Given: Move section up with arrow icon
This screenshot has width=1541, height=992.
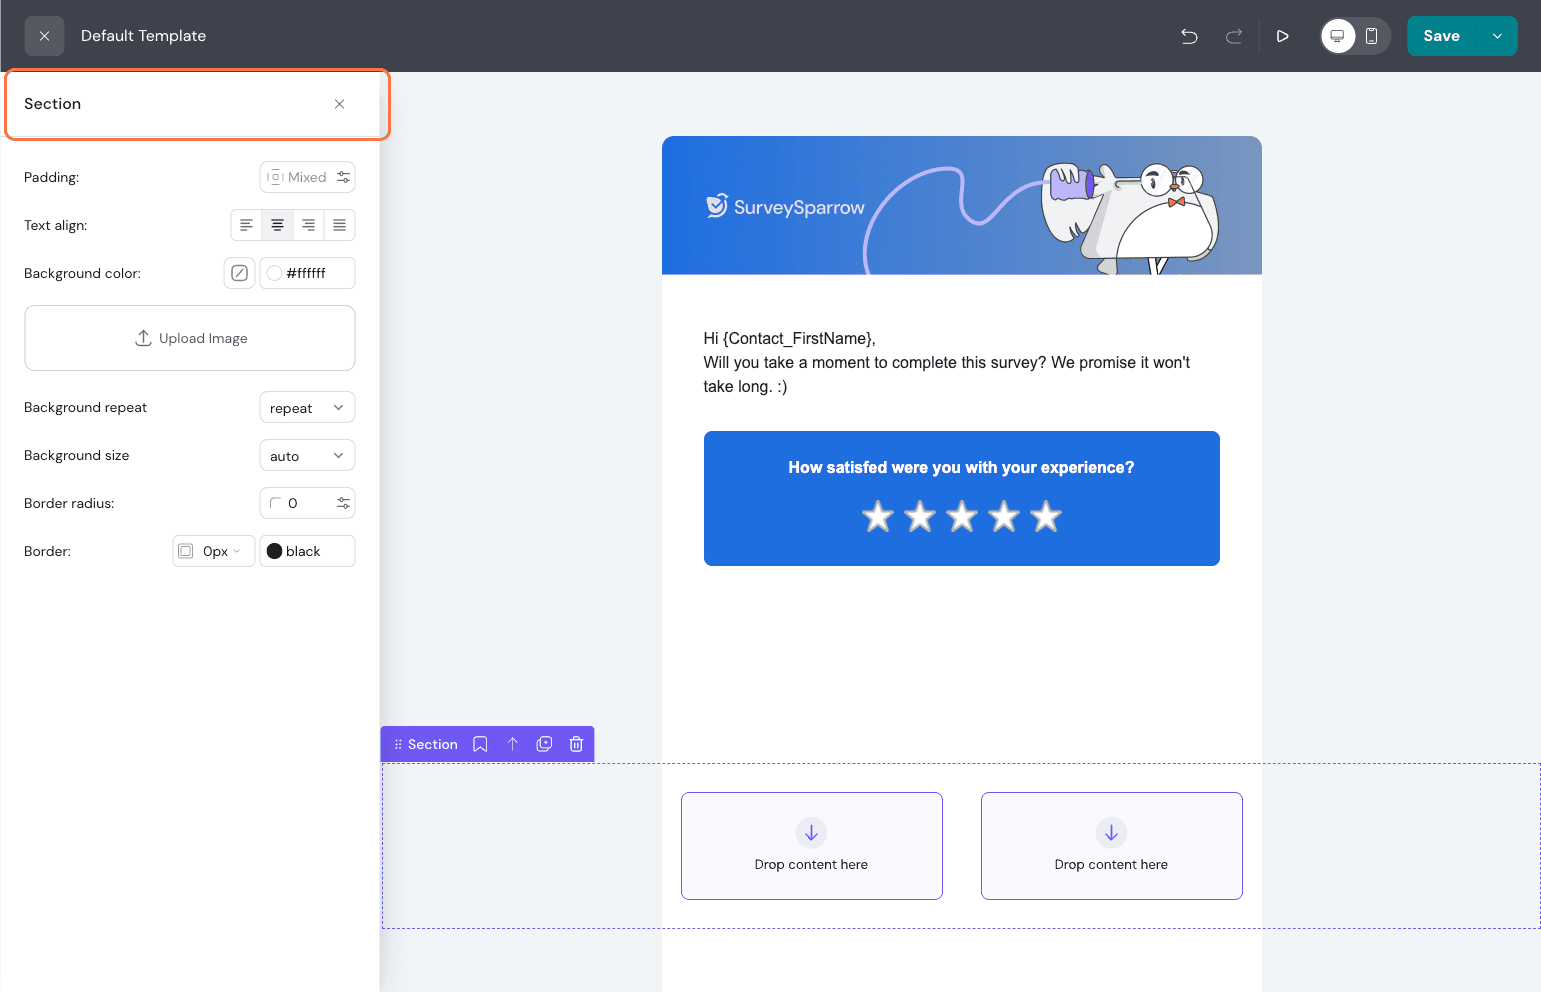Looking at the screenshot, I should 513,744.
